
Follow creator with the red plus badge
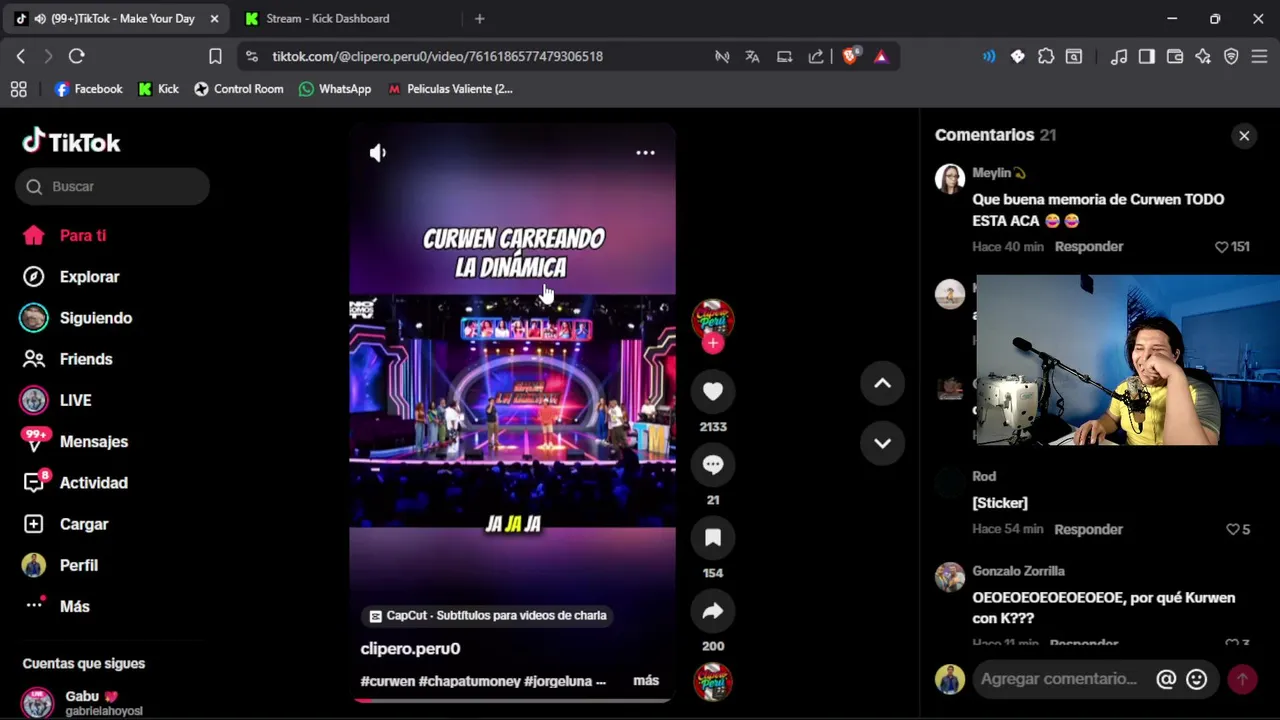(x=712, y=344)
